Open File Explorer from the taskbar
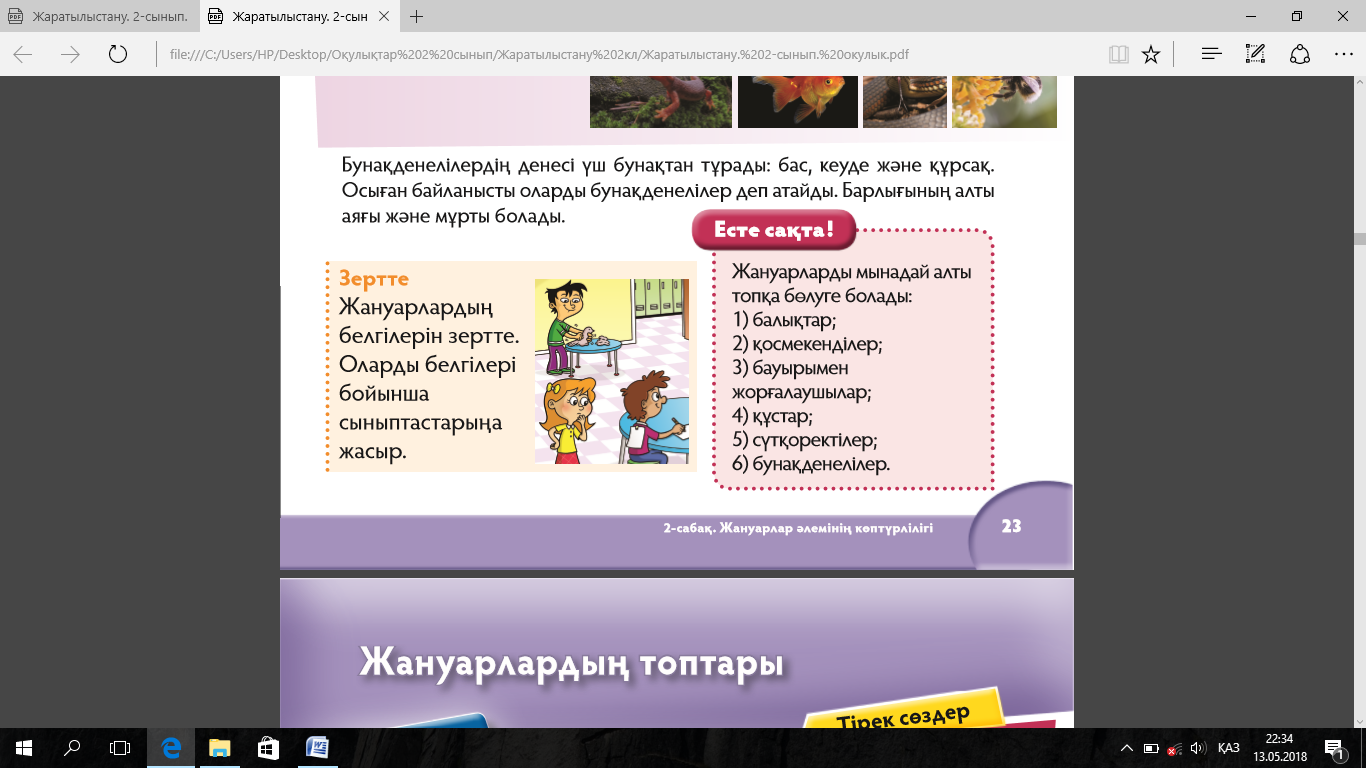This screenshot has width=1366, height=768. [218, 747]
